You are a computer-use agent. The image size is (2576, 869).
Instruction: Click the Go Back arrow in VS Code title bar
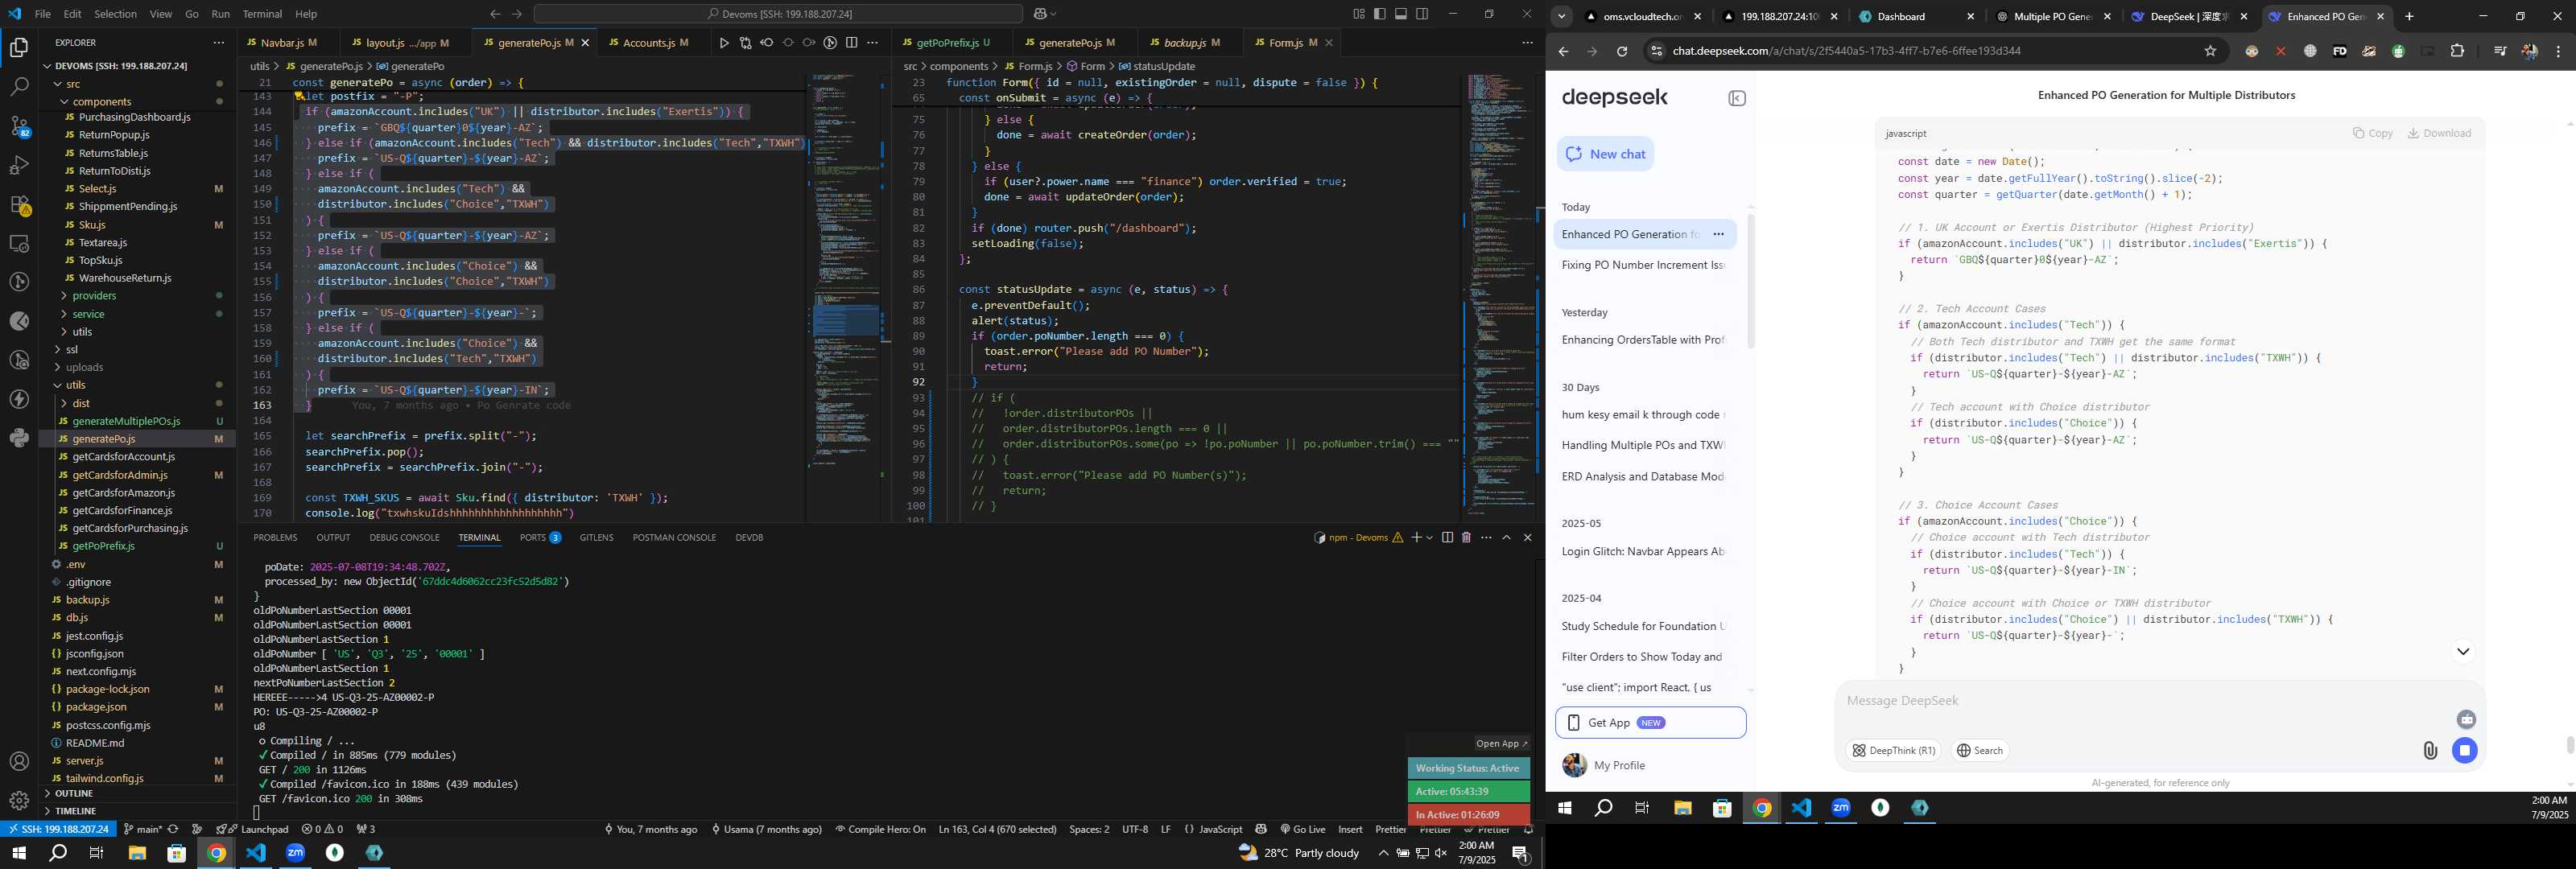tap(495, 14)
